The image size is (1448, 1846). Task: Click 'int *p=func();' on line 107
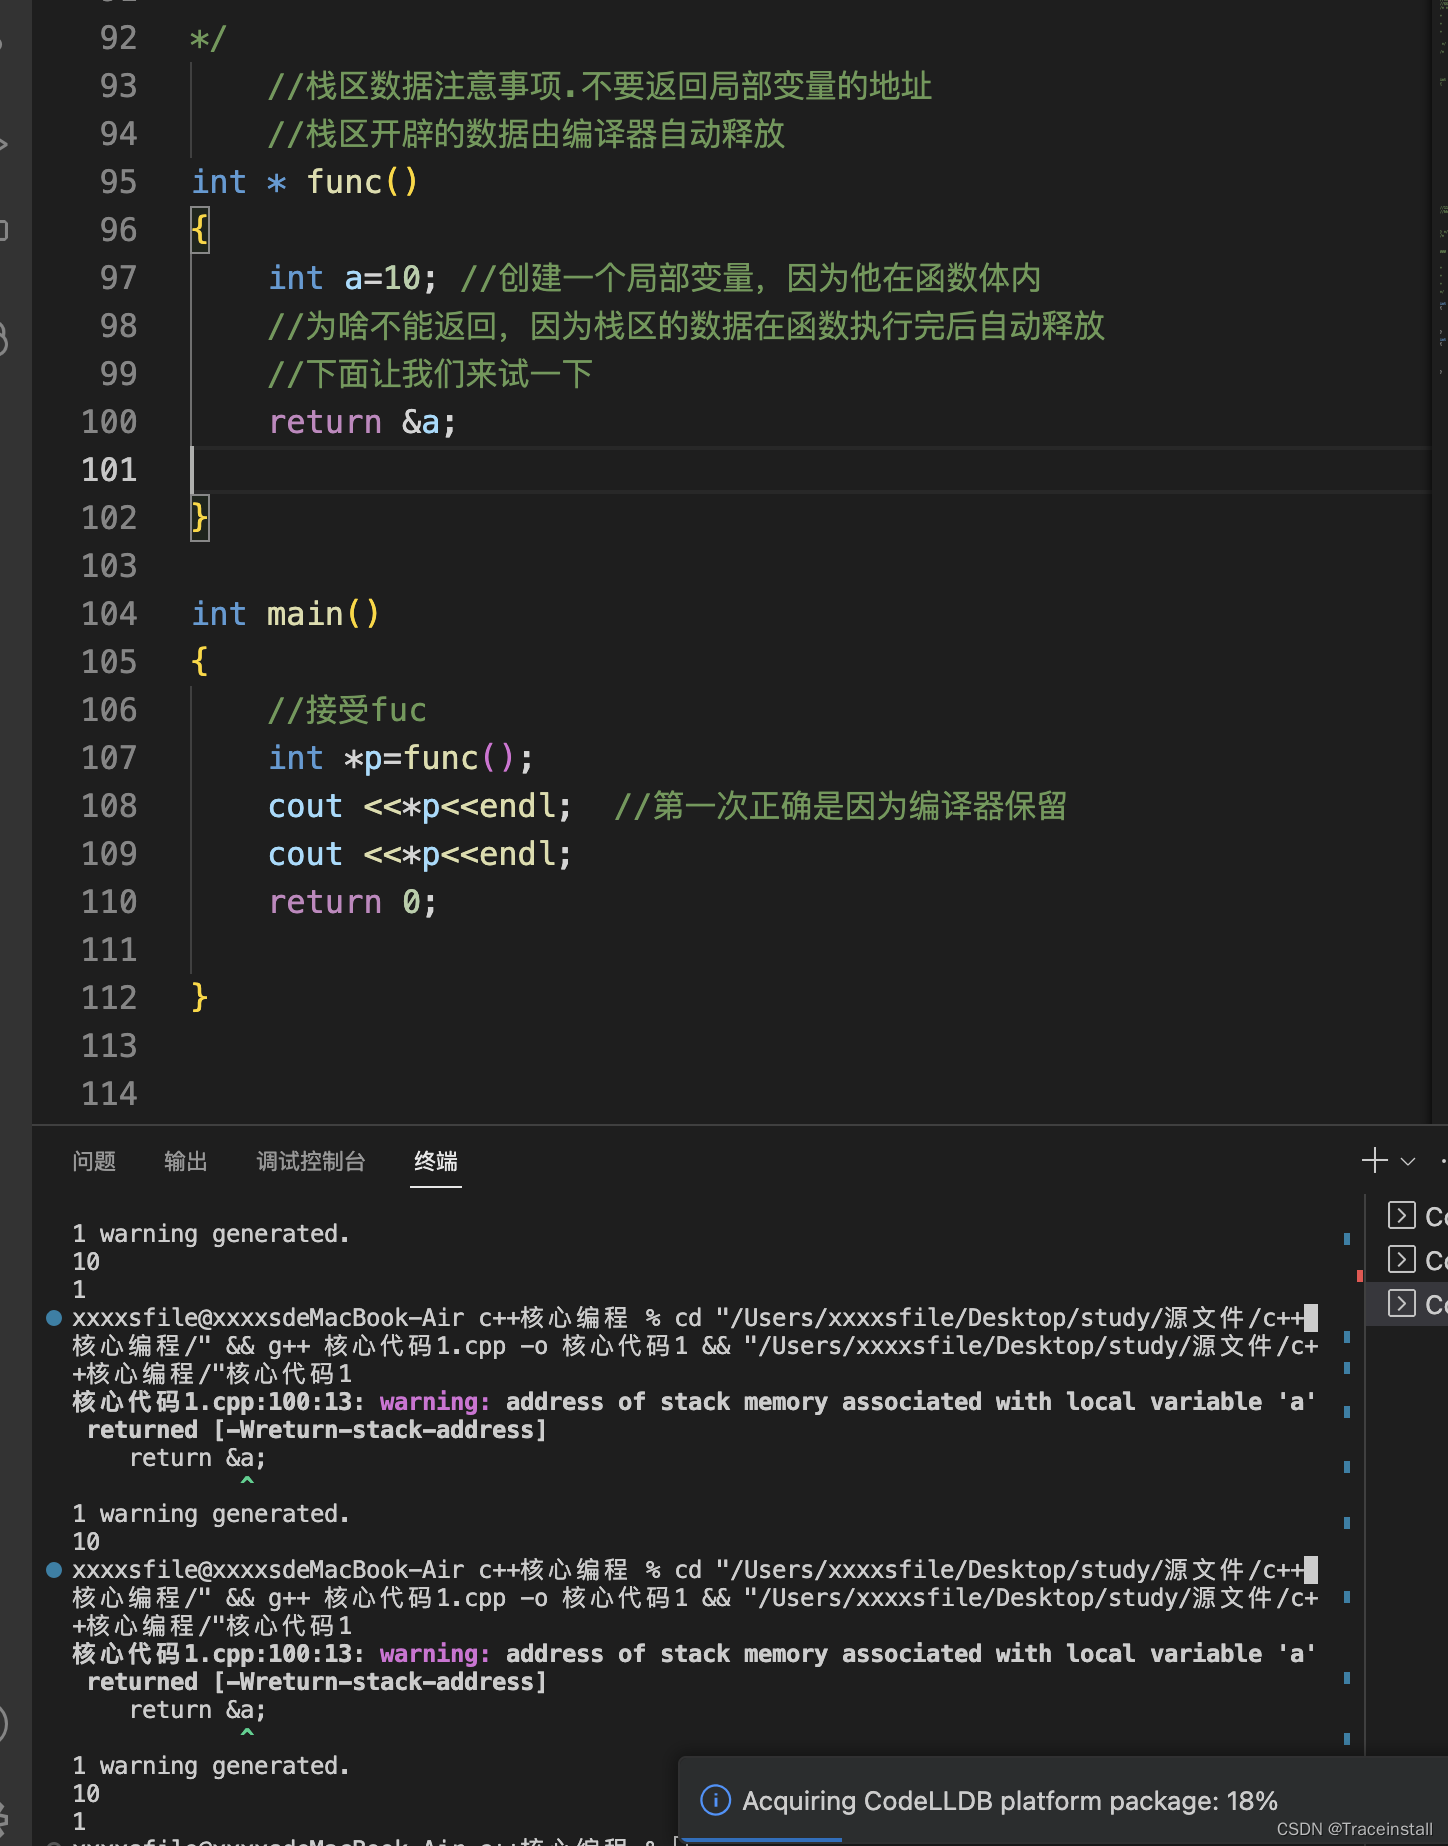click(401, 758)
